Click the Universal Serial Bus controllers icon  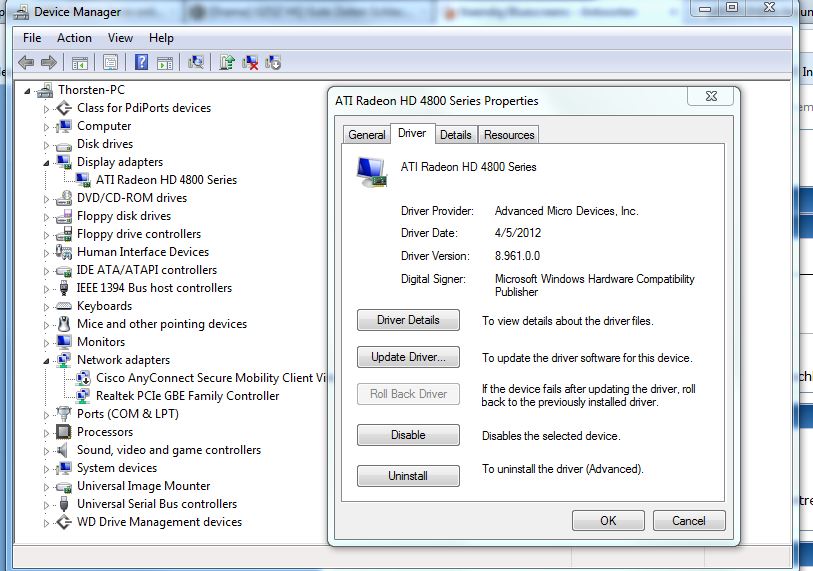click(x=64, y=504)
